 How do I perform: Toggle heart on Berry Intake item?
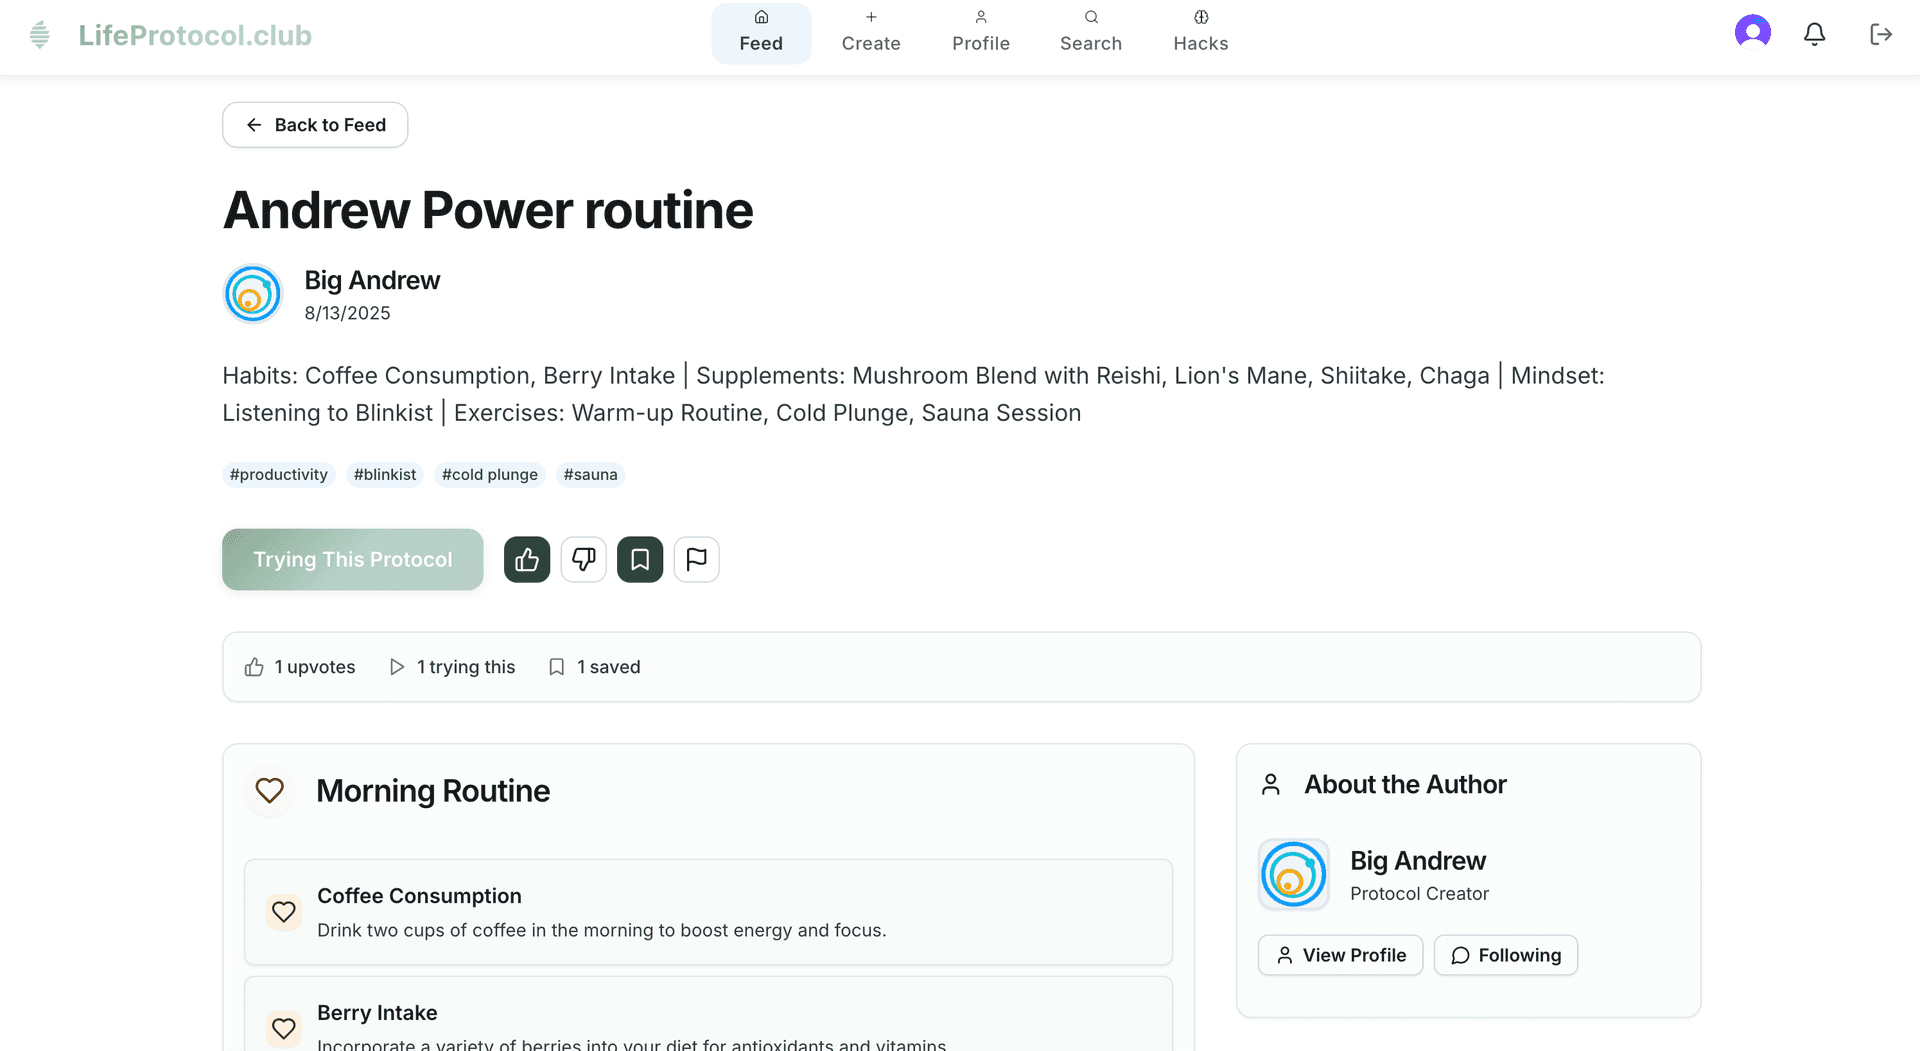click(284, 1028)
